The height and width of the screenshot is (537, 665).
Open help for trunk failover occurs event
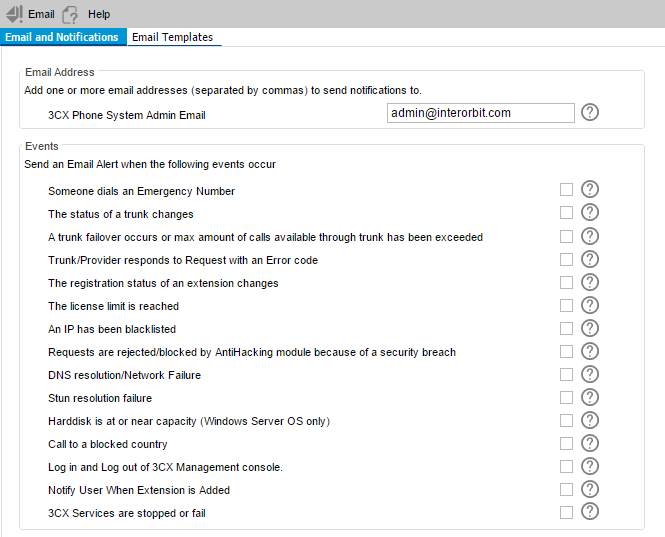click(590, 236)
